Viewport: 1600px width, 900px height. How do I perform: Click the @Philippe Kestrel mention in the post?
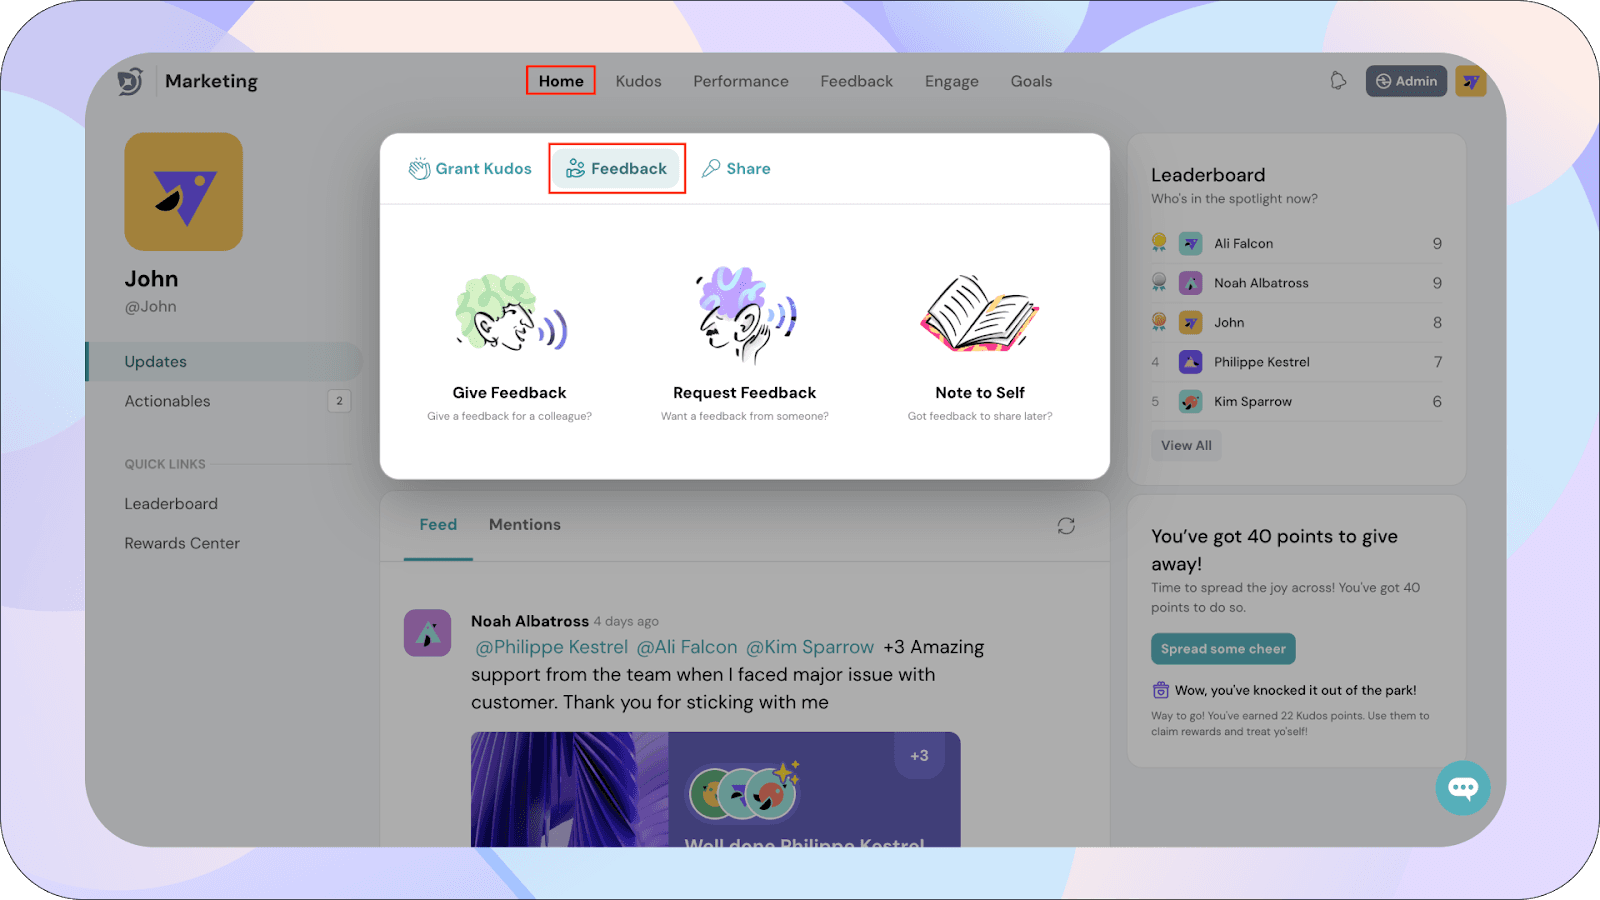(552, 648)
